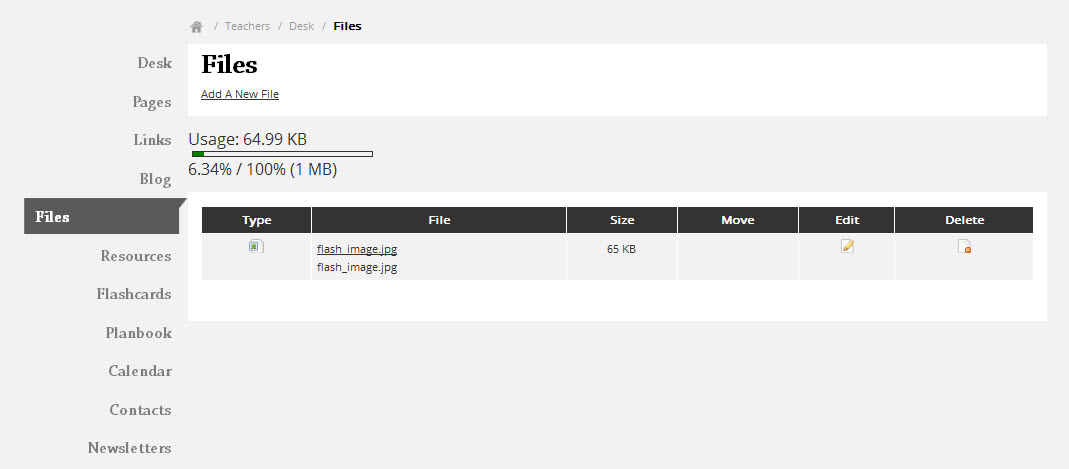This screenshot has width=1069, height=469.
Task: Open the flash_image.jpg file link
Action: [x=357, y=249]
